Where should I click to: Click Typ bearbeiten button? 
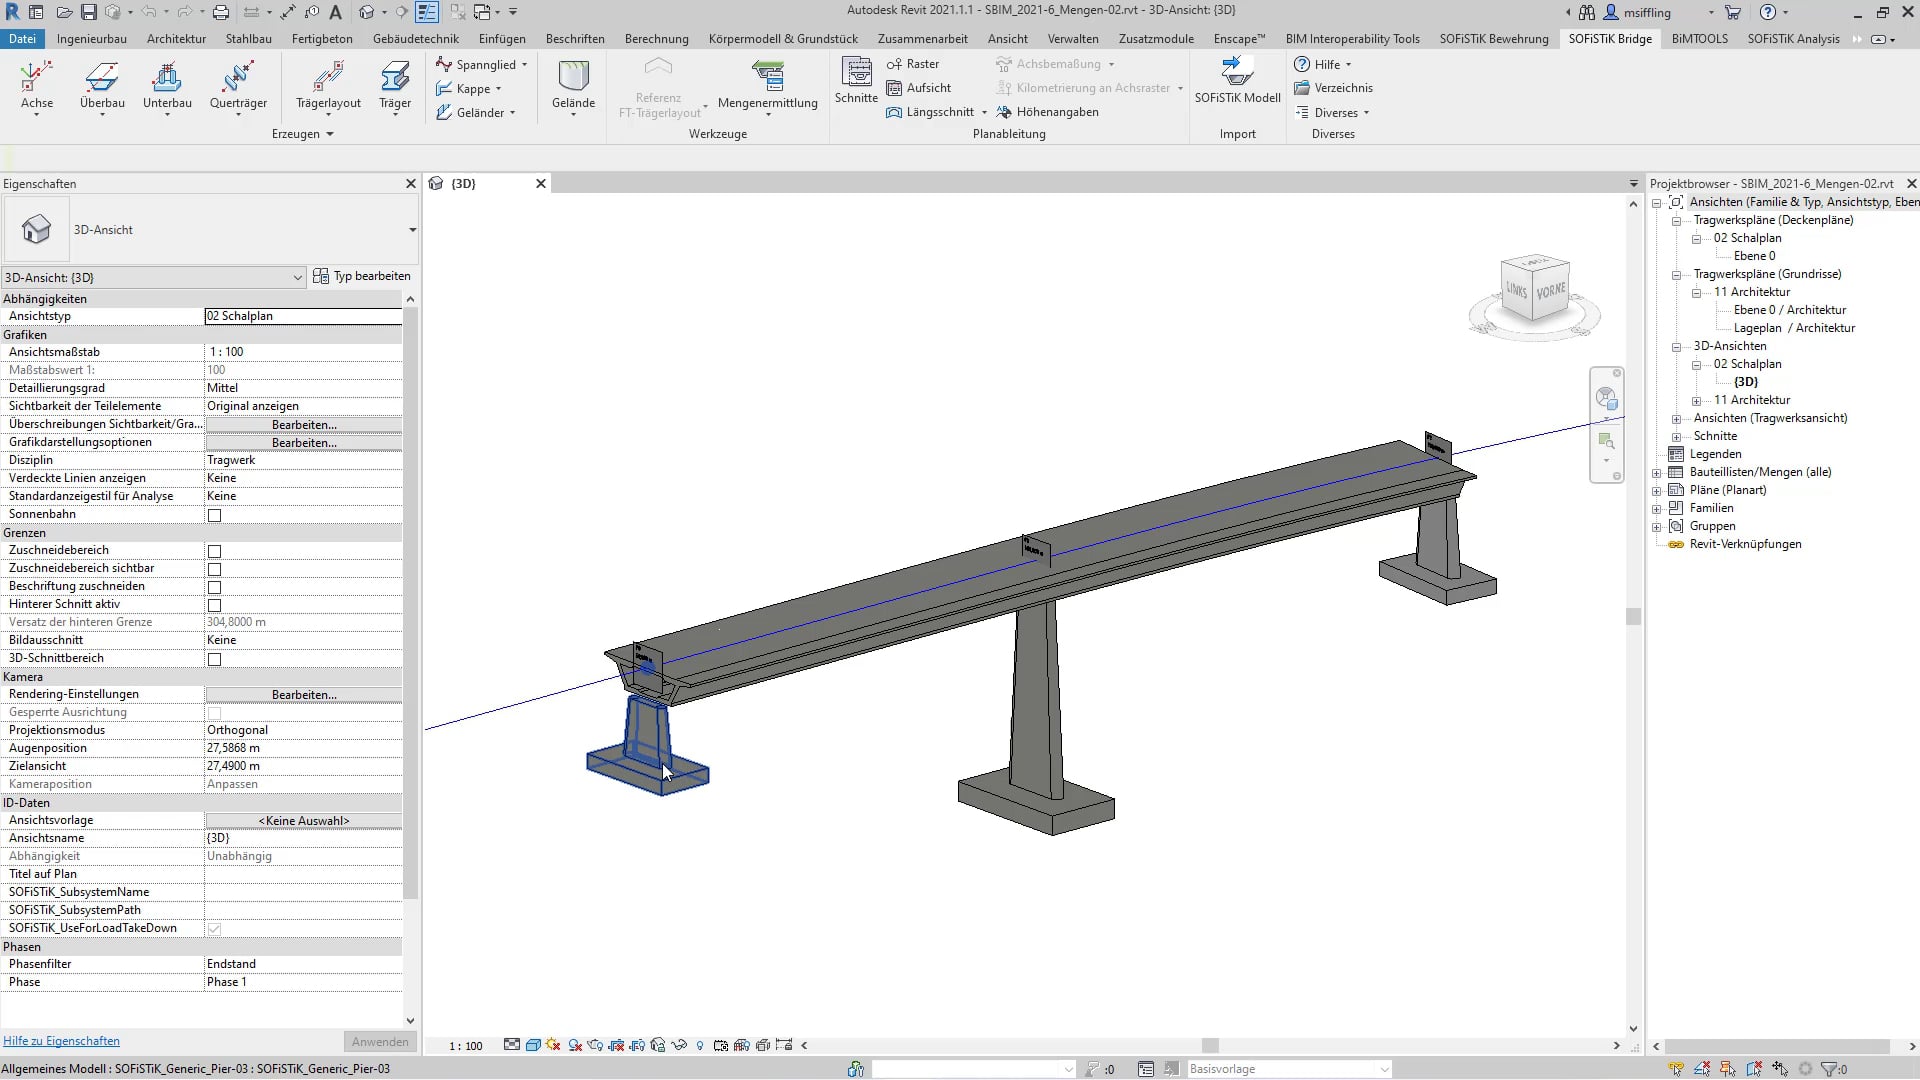(x=362, y=276)
